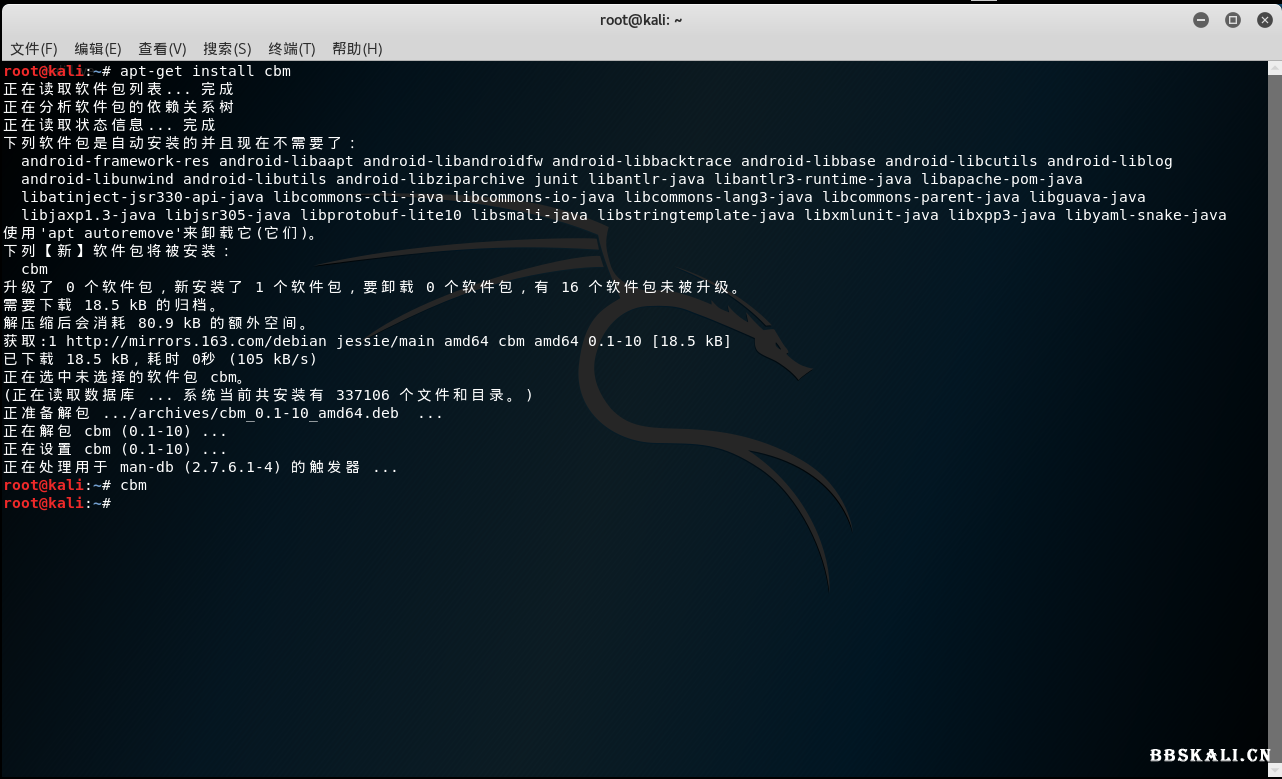Click the 'cbm' package name under new packages
This screenshot has height=779, width=1282.
[x=33, y=268]
